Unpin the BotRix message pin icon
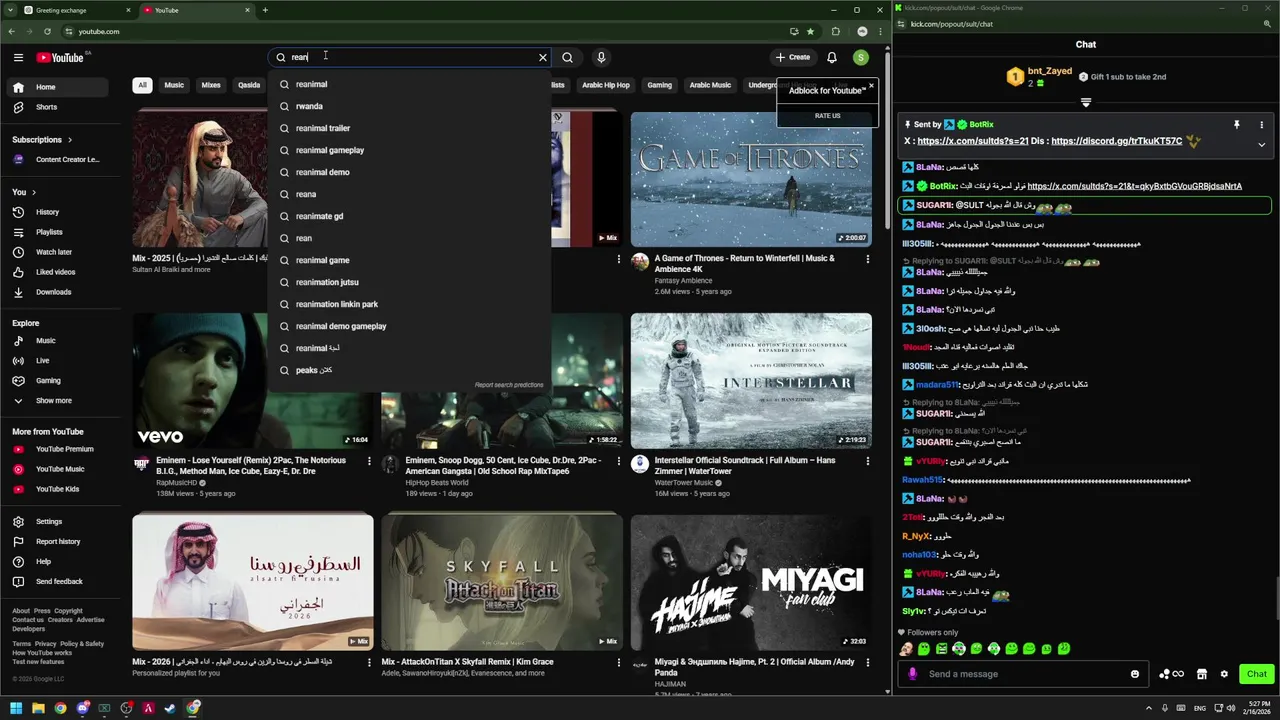Screen dimensions: 1280x720 tap(1236, 125)
